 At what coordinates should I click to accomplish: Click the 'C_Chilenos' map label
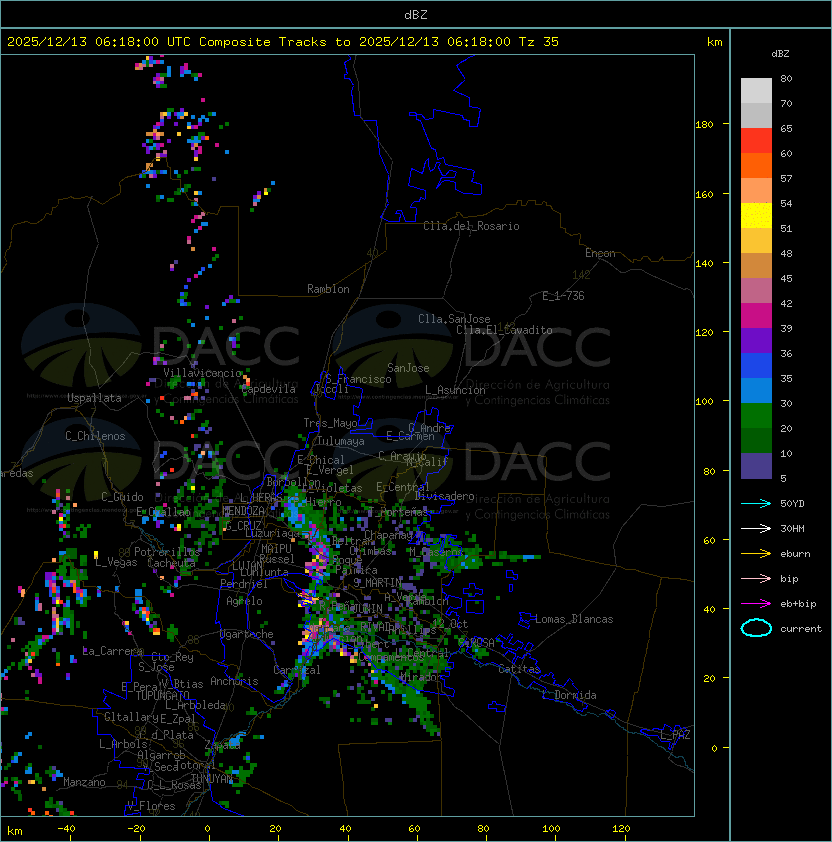pyautogui.click(x=95, y=436)
